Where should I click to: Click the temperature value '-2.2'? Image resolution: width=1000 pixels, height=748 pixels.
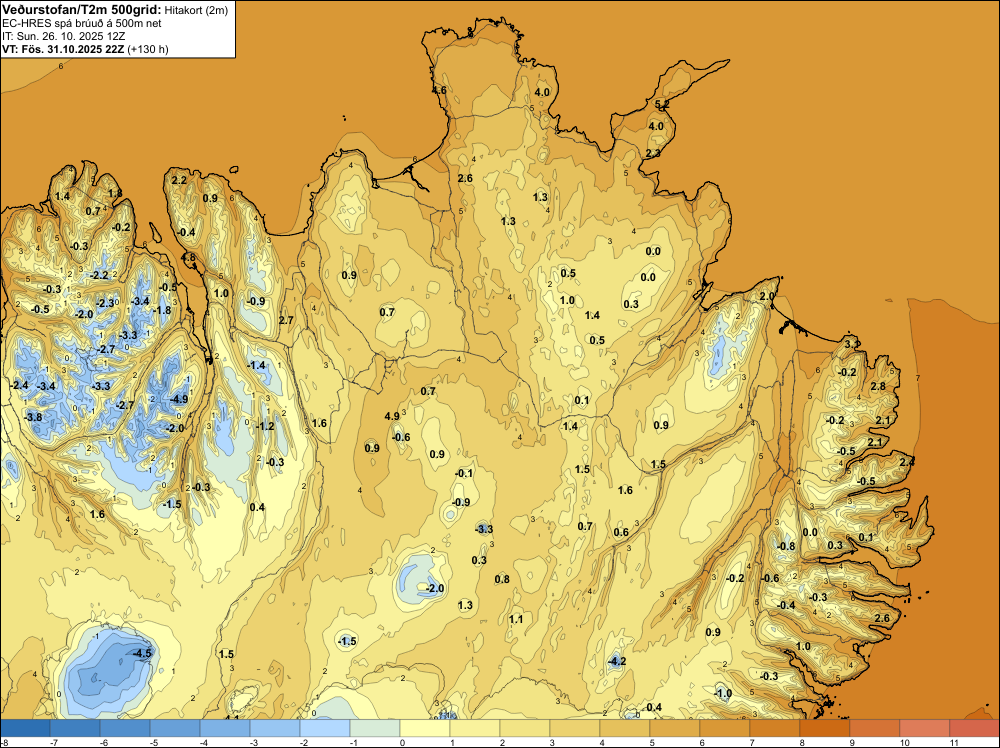100,275
